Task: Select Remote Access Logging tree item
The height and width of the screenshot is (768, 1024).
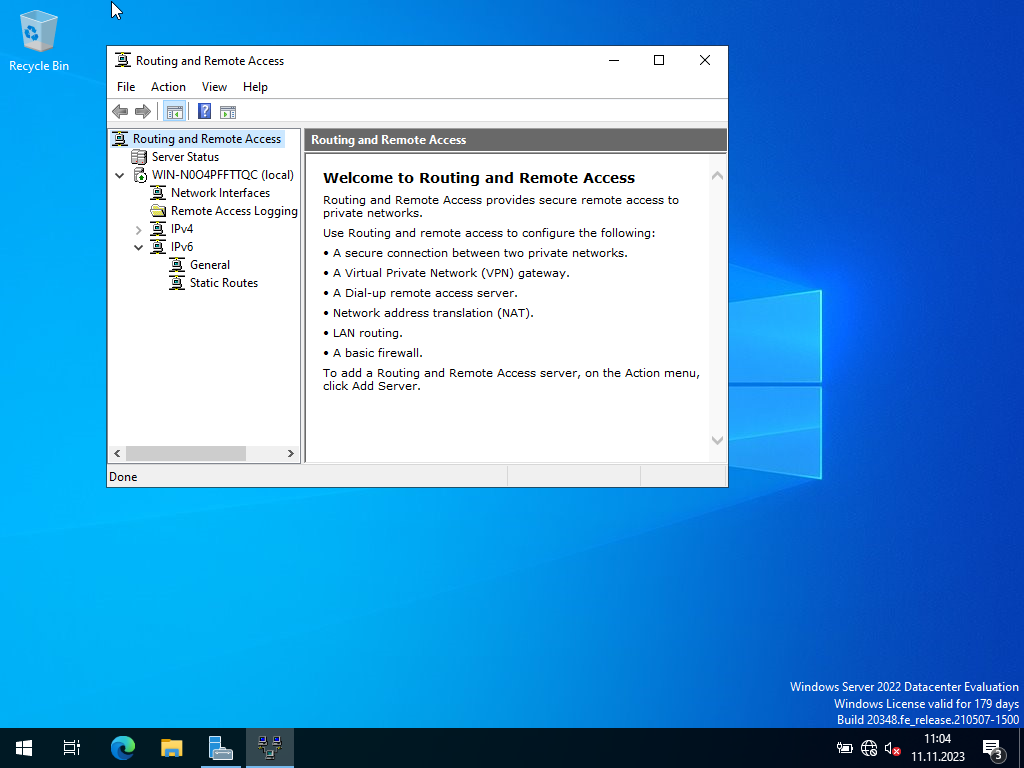Action: click(x=234, y=211)
